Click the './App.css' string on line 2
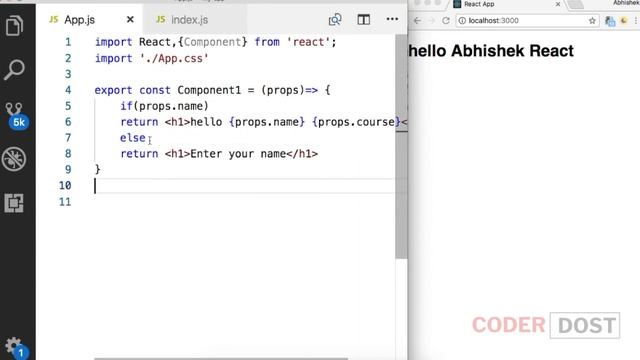This screenshot has height=360, width=640. tap(174, 58)
